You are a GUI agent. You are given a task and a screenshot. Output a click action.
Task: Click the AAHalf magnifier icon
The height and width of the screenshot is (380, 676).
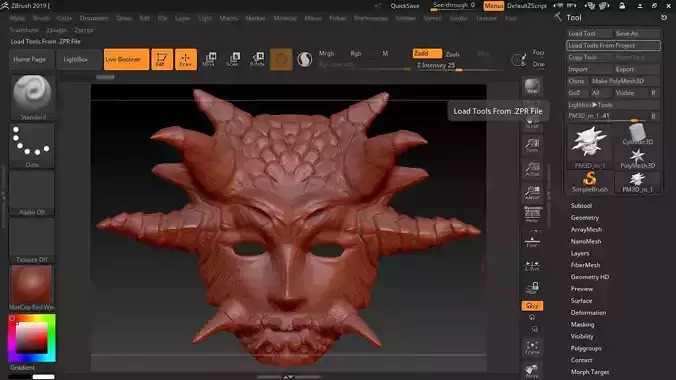pyautogui.click(x=532, y=193)
